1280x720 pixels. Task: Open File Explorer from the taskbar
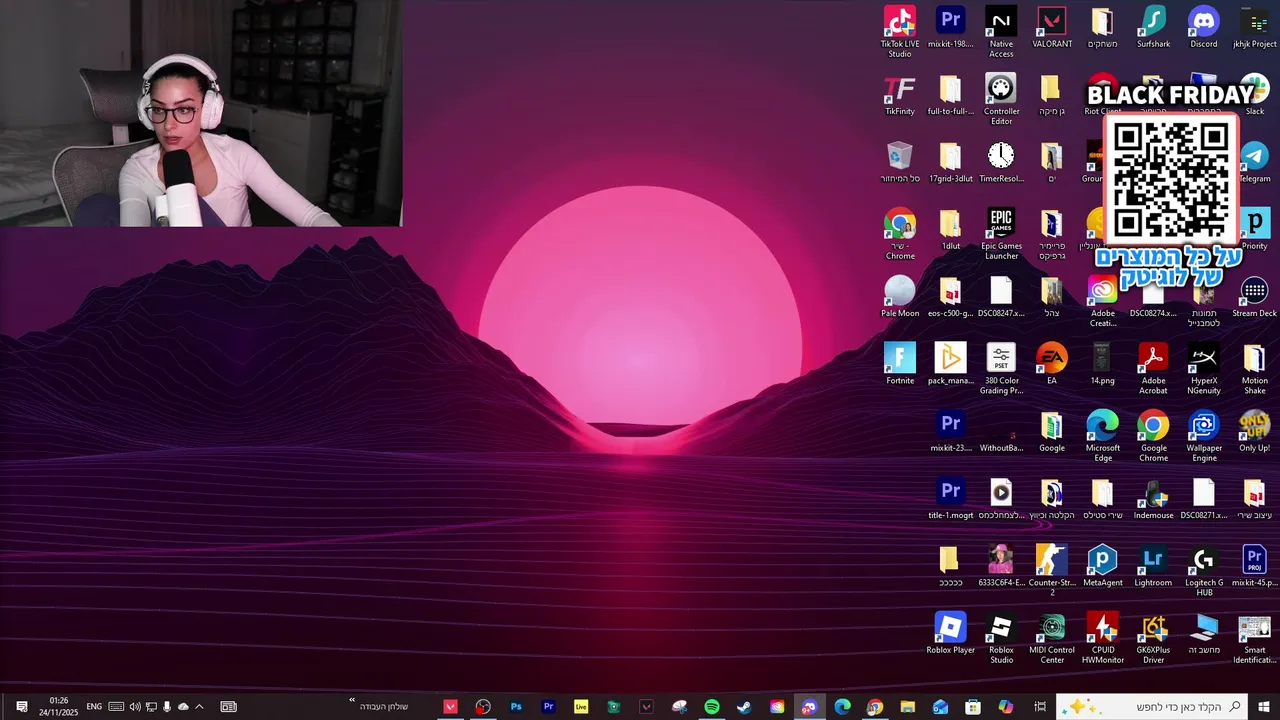click(x=907, y=707)
